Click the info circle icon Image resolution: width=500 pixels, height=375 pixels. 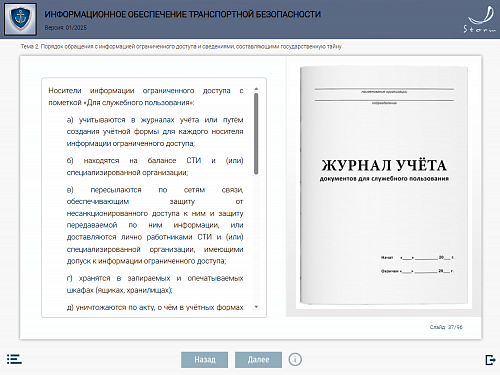coord(295,359)
